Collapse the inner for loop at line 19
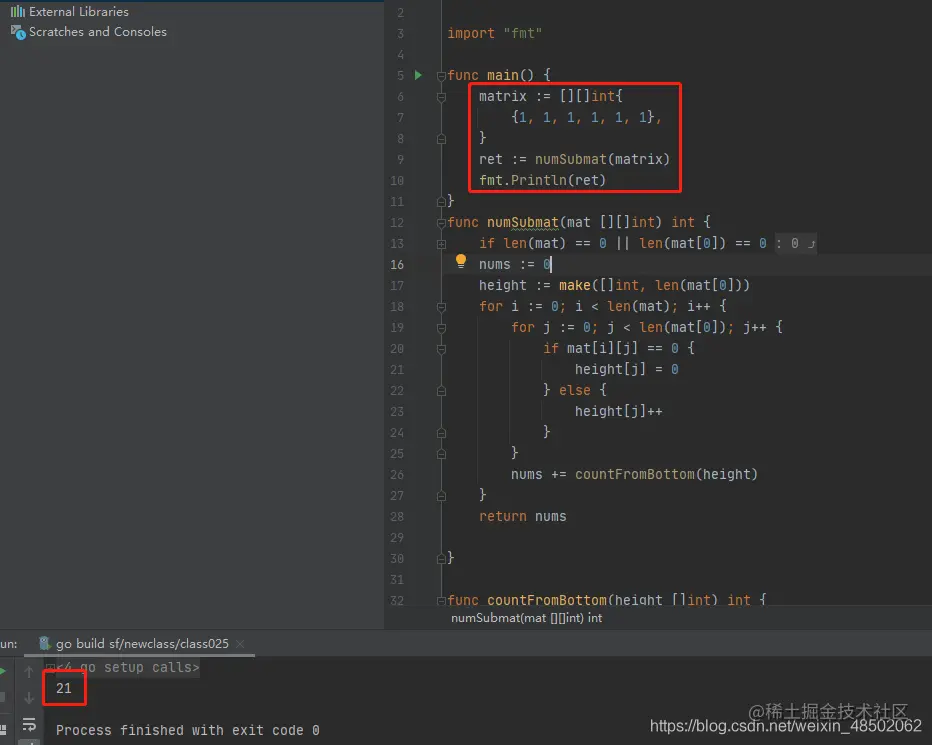This screenshot has height=745, width=932. click(x=441, y=328)
